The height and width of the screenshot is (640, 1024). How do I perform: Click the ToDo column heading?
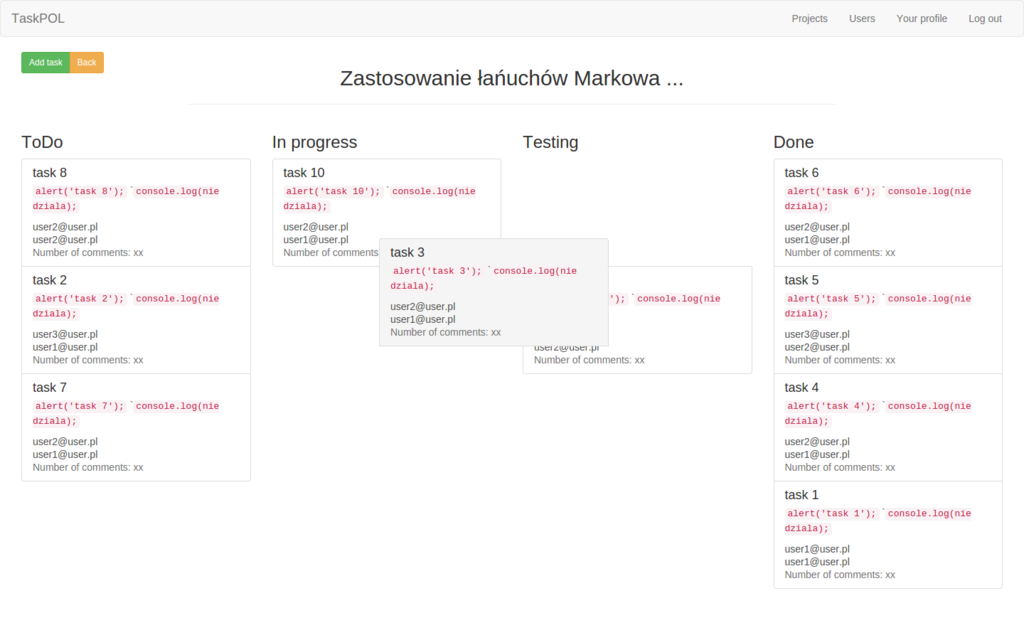click(x=42, y=142)
